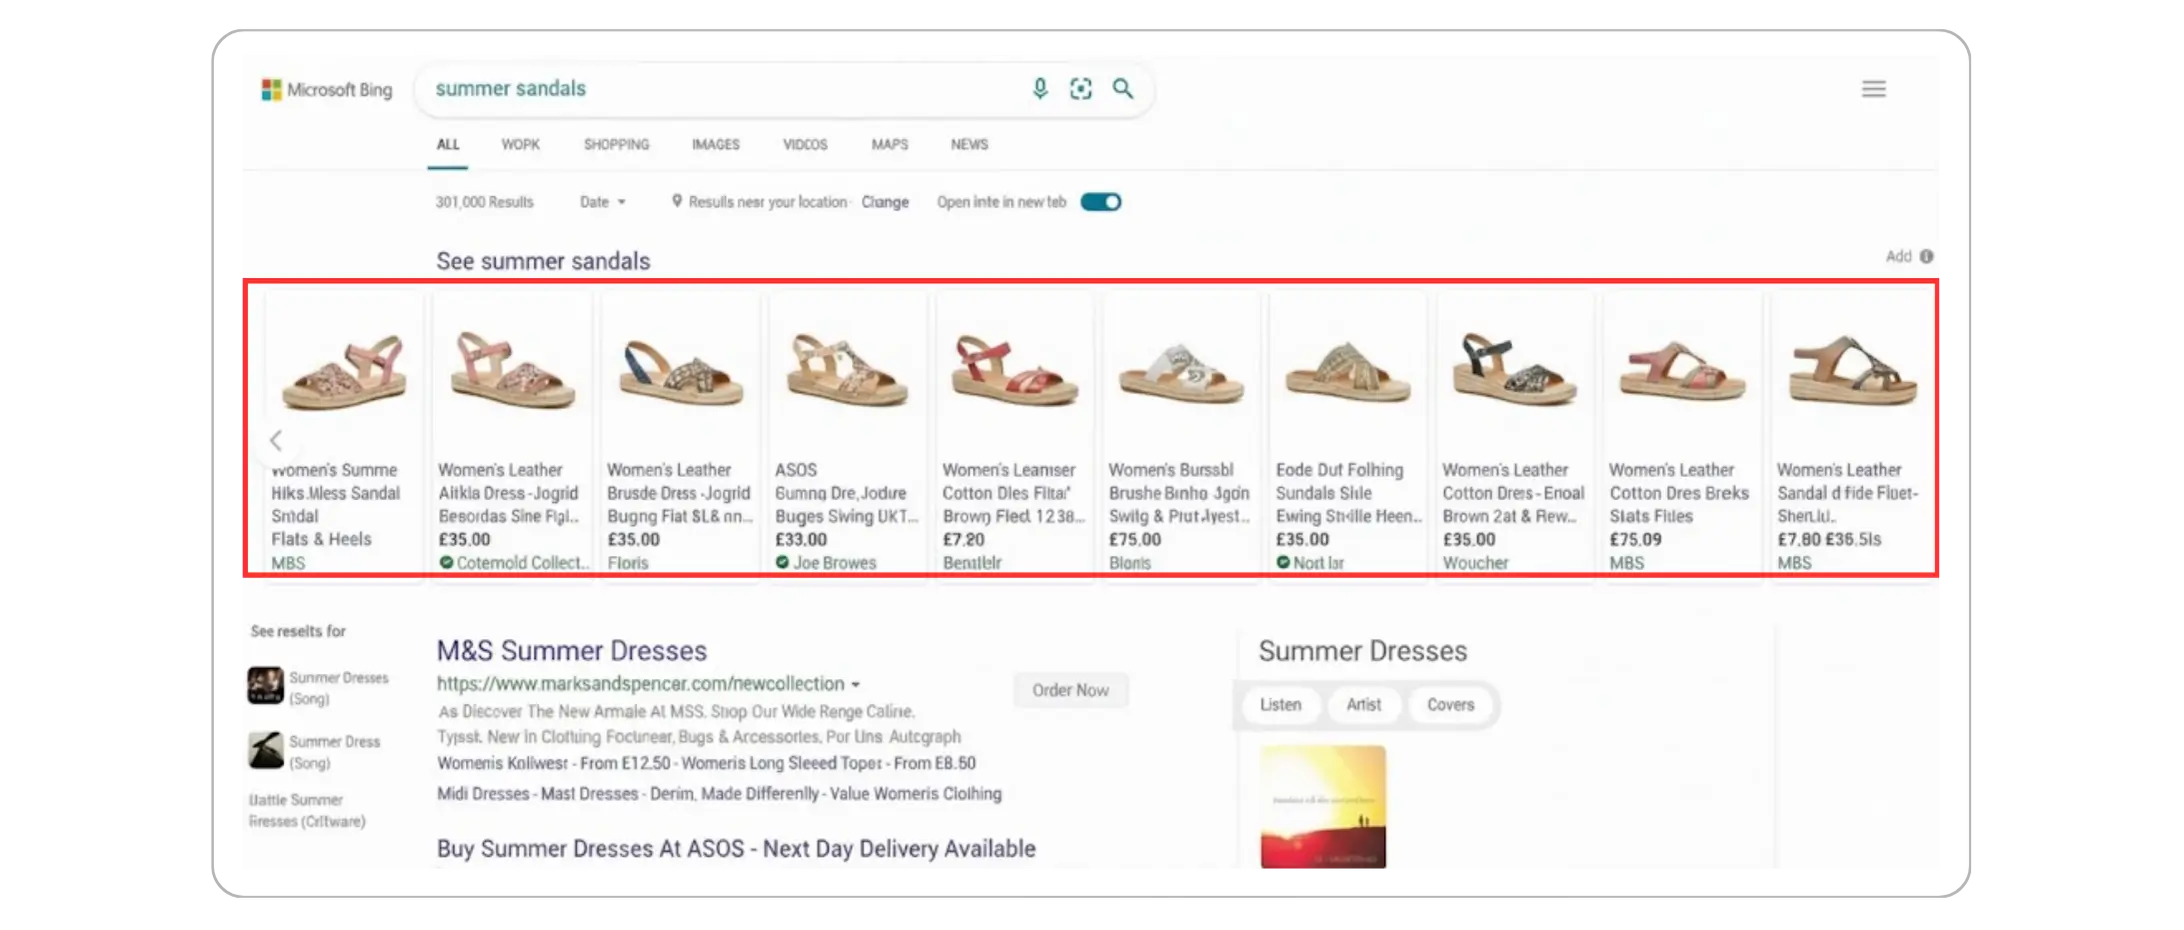Click Joe Browes seller name
The height and width of the screenshot is (930, 2184).
(x=834, y=563)
